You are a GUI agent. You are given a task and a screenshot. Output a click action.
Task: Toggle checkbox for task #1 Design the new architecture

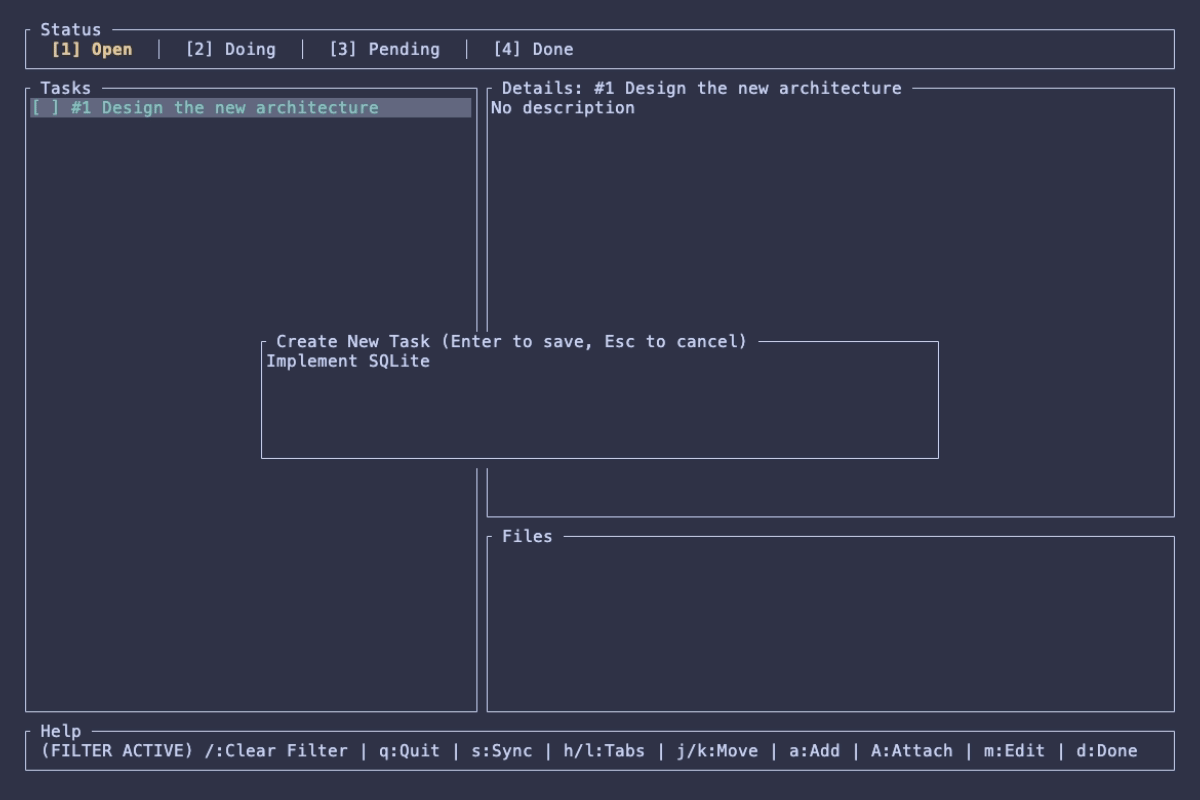point(45,108)
